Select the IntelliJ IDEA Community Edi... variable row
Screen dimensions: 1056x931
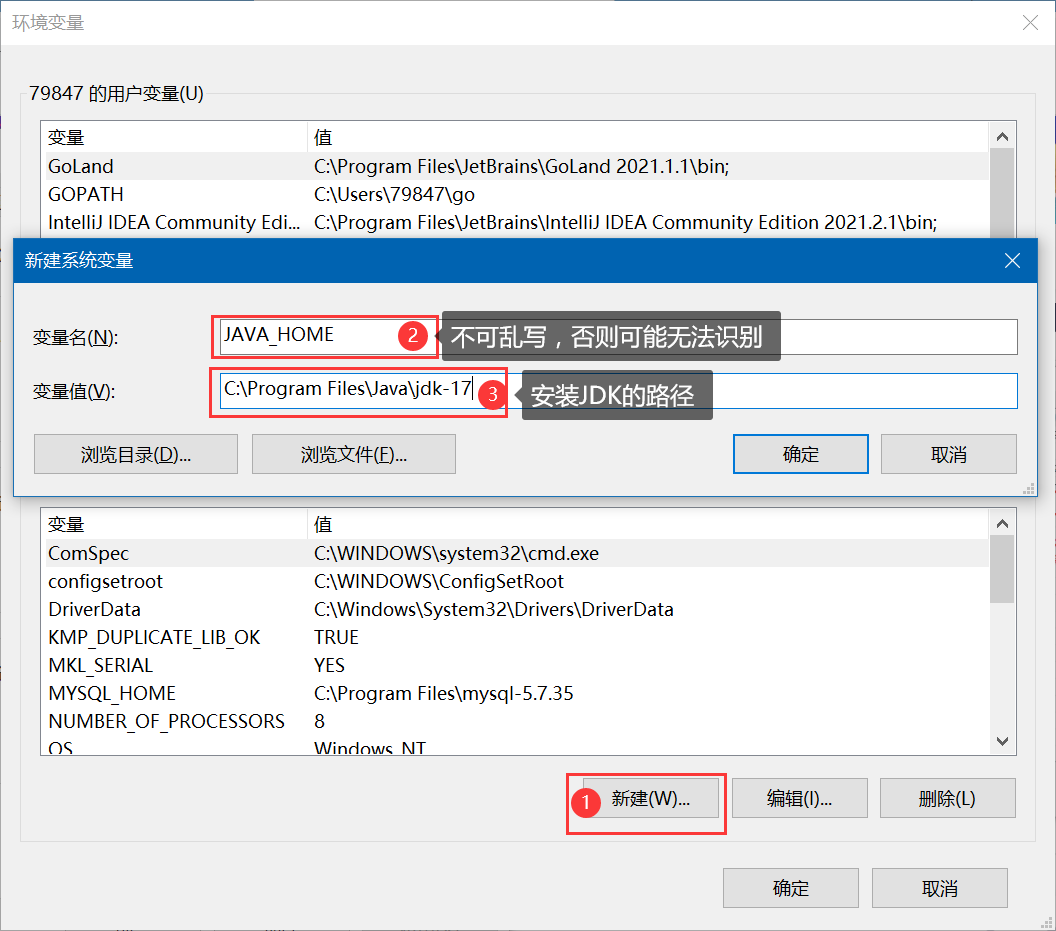517,222
